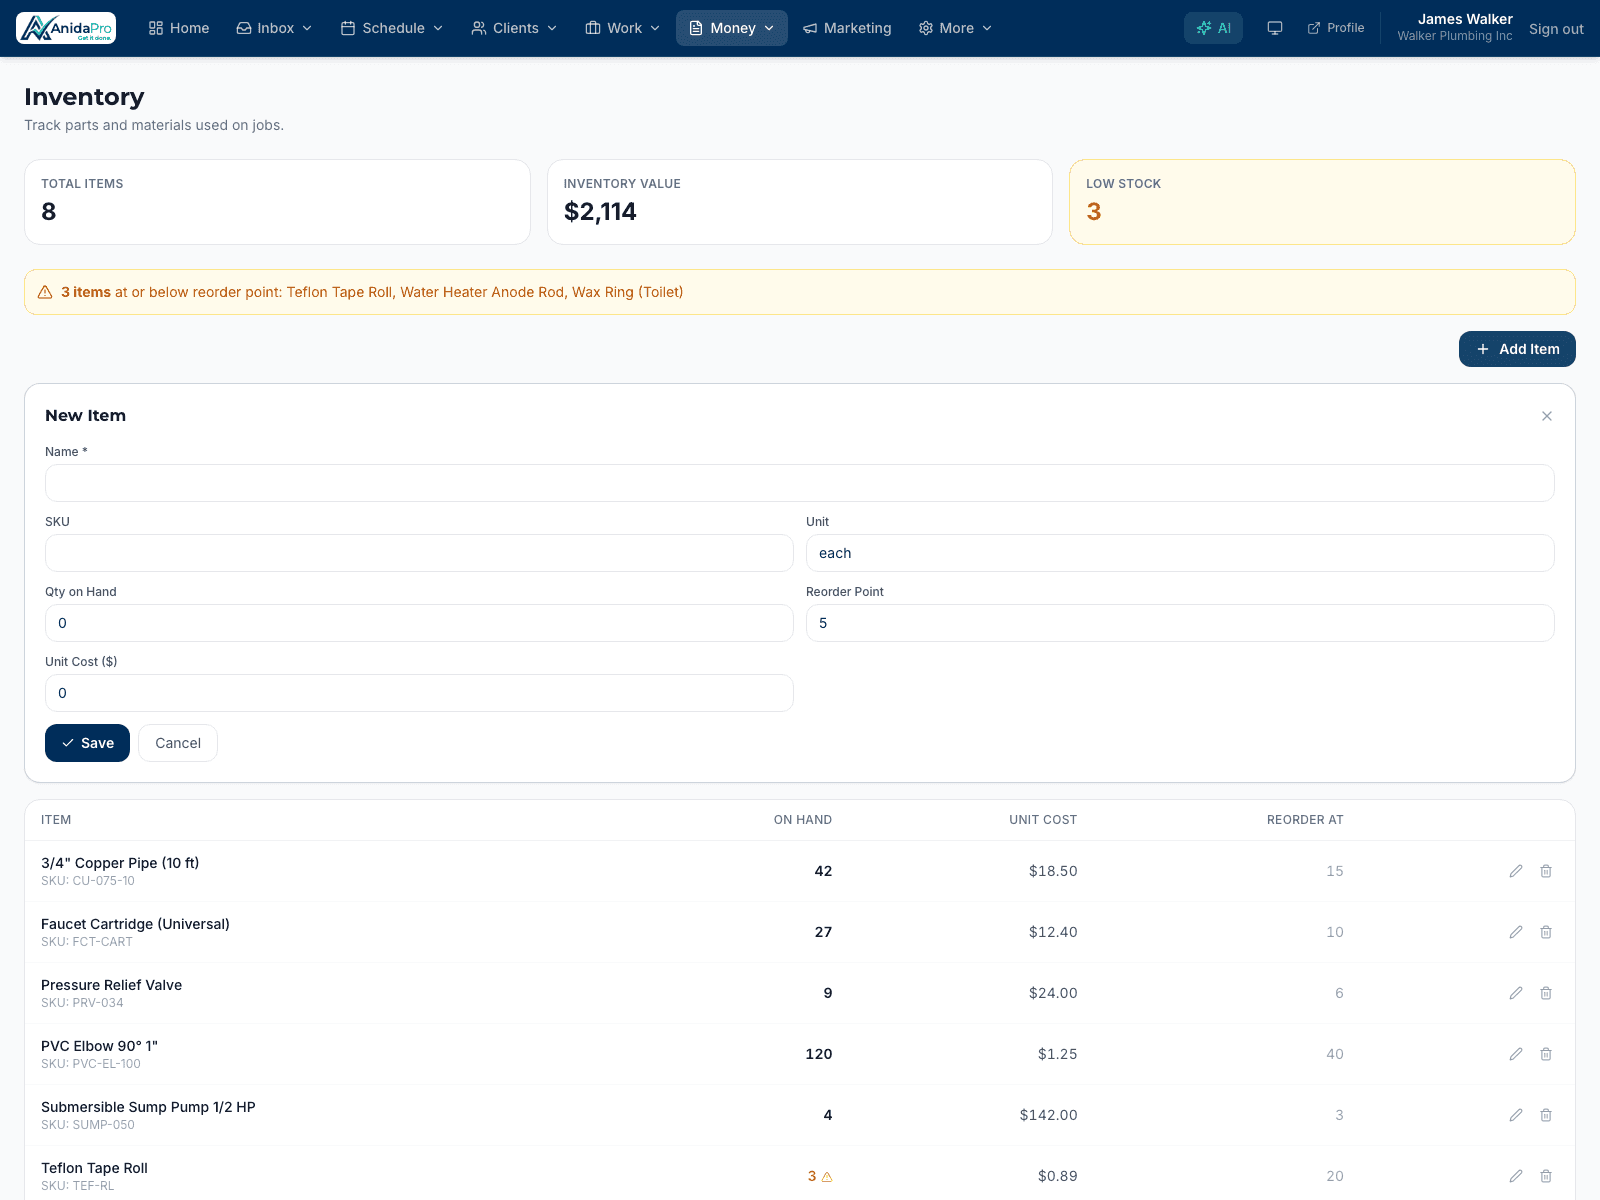
Task: Edit the Submersible Sump Pump row
Action: [1516, 1115]
